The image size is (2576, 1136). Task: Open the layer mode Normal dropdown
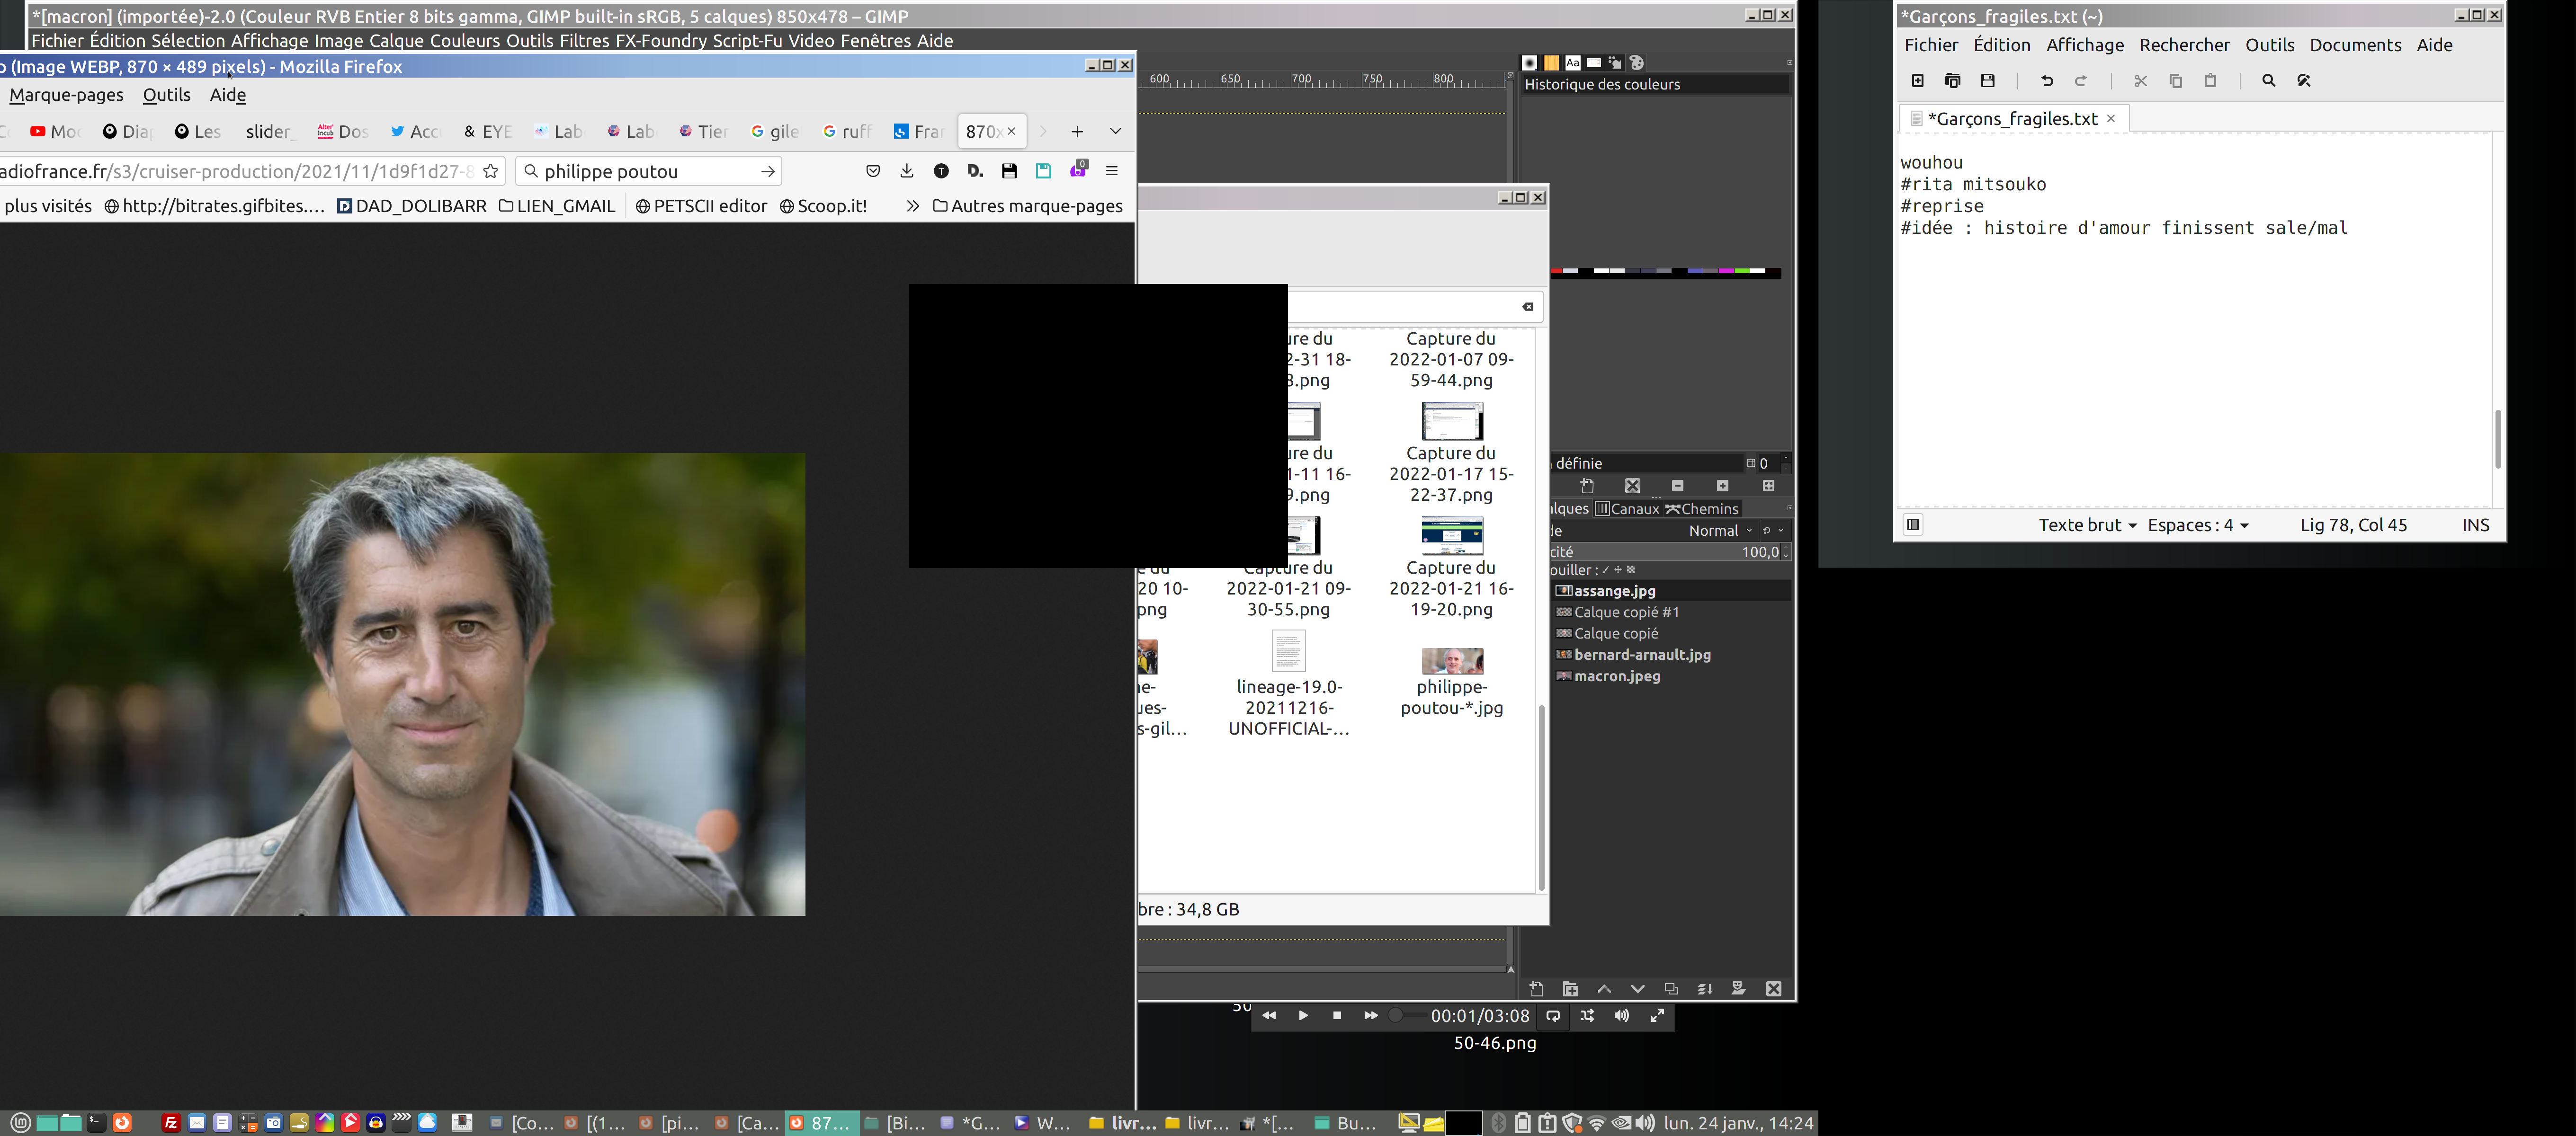[1720, 531]
